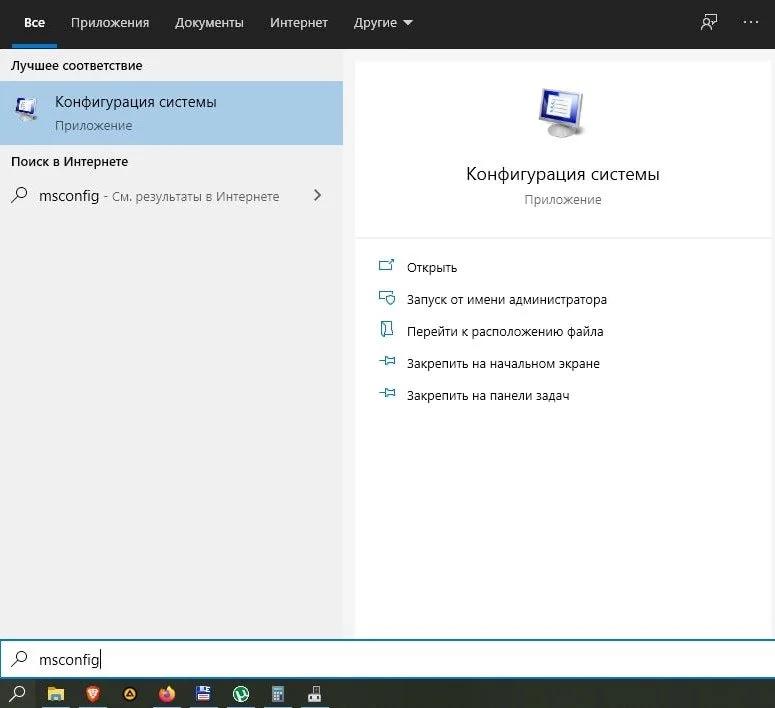Select the Интернет search tab

pos(299,23)
